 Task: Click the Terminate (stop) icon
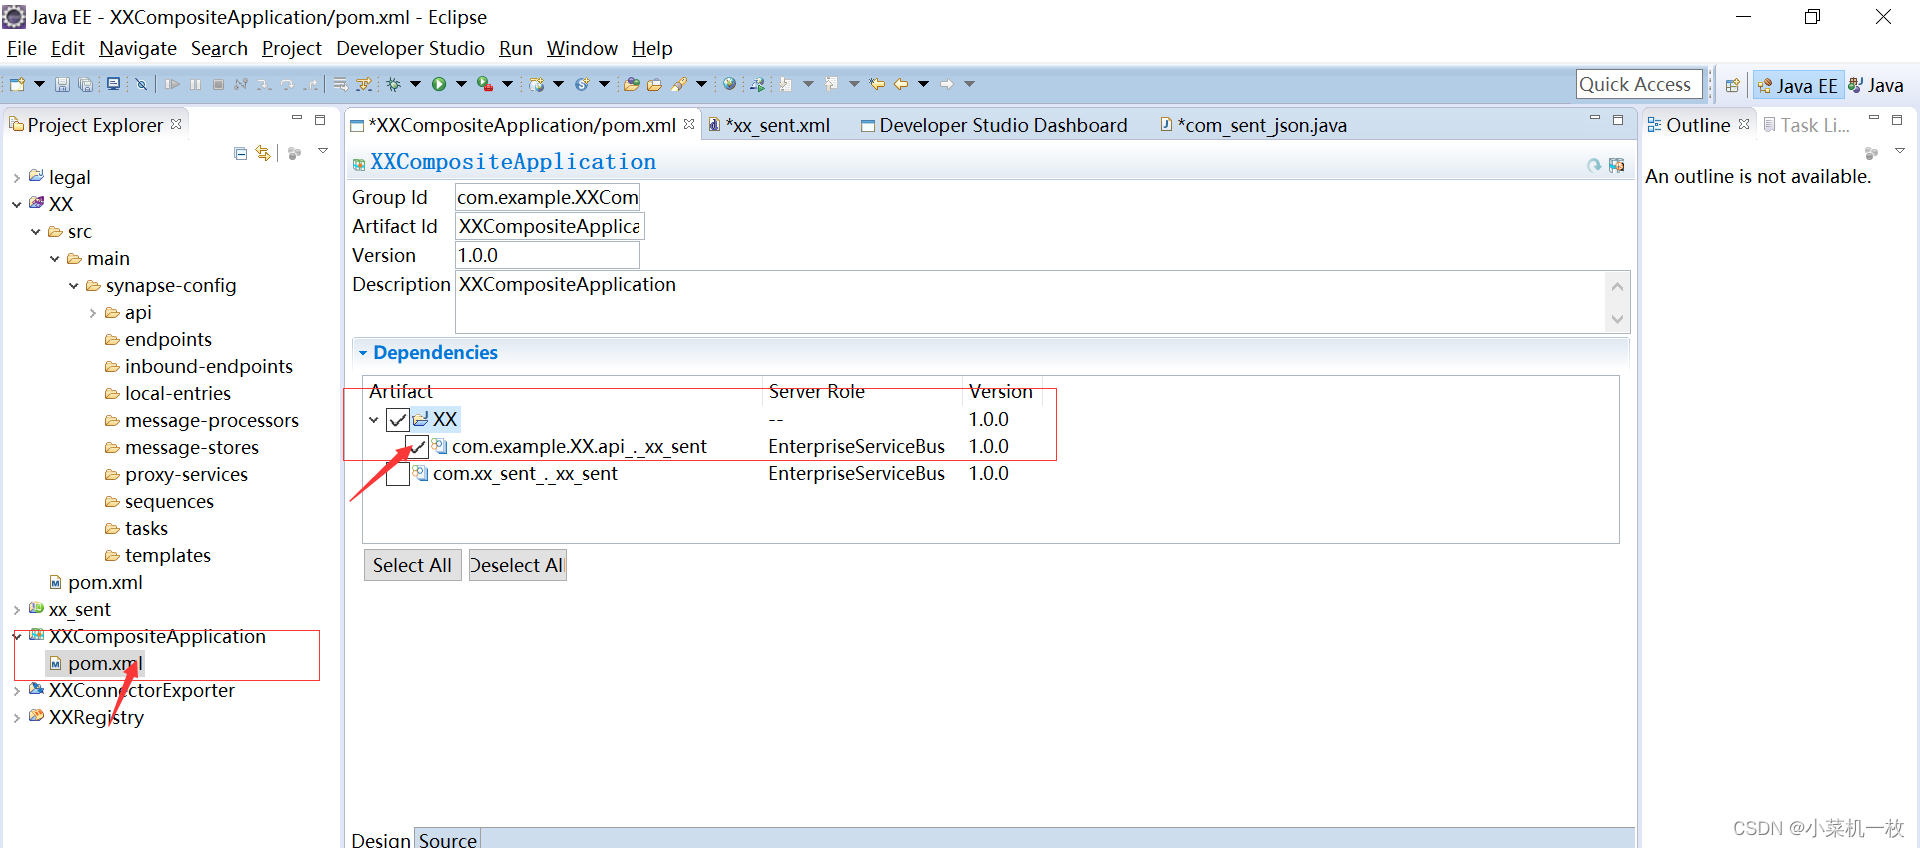(218, 84)
